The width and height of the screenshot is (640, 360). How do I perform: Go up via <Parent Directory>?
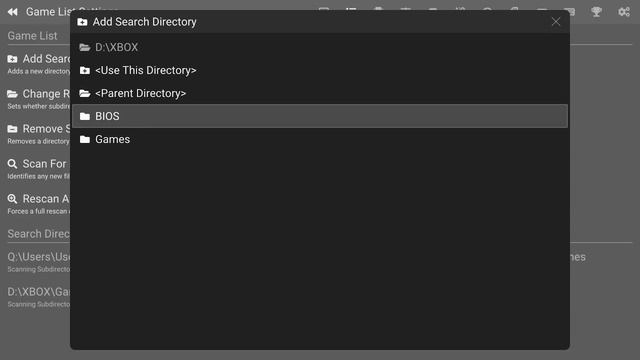click(x=320, y=93)
